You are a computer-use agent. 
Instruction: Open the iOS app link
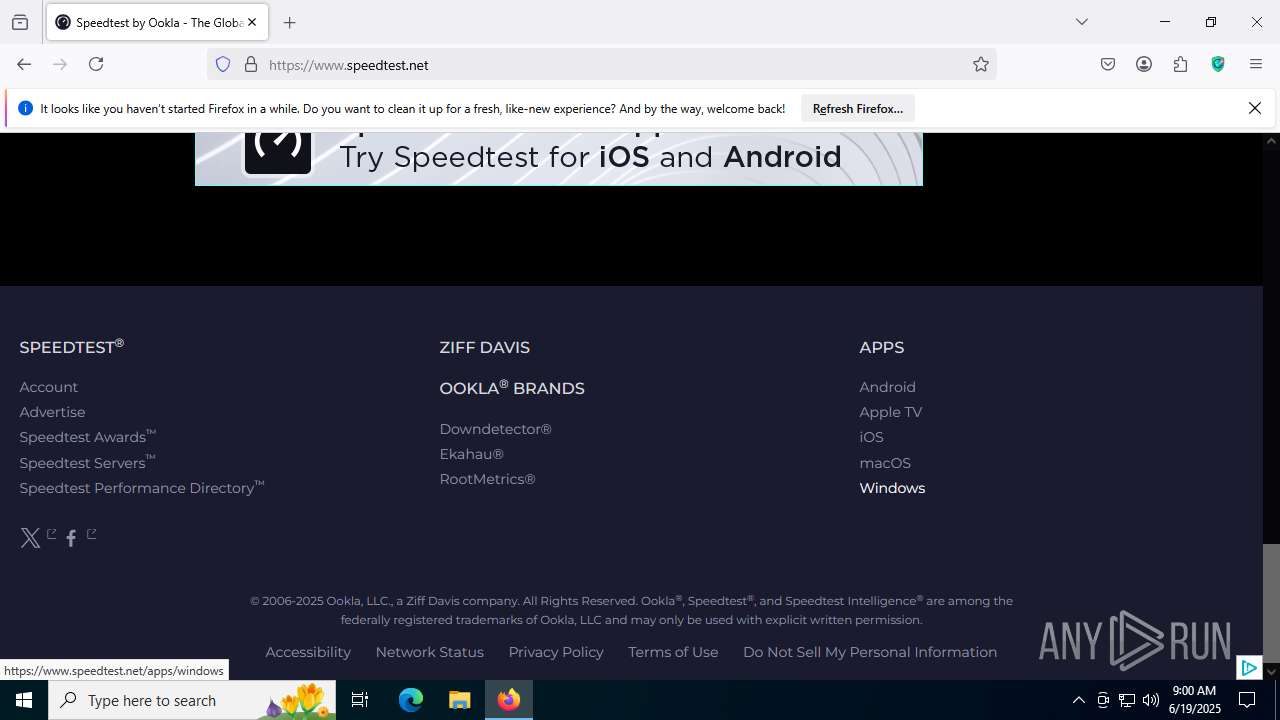[871, 437]
